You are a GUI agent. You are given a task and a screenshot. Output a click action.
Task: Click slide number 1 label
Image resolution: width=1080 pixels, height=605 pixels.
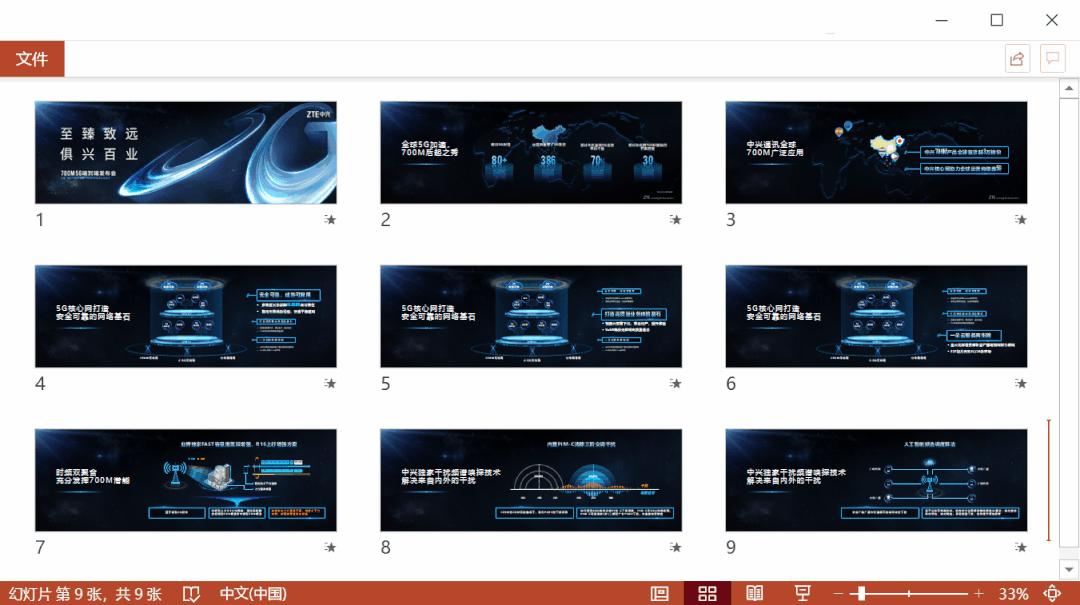pyautogui.click(x=40, y=220)
